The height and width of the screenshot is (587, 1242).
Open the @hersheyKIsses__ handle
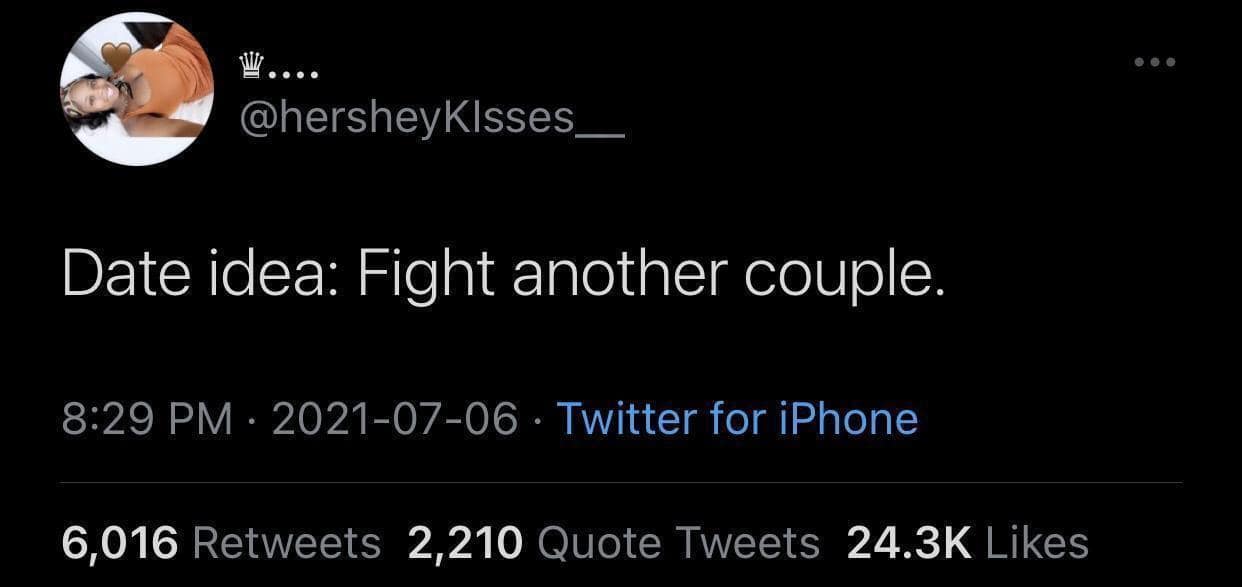pos(432,120)
